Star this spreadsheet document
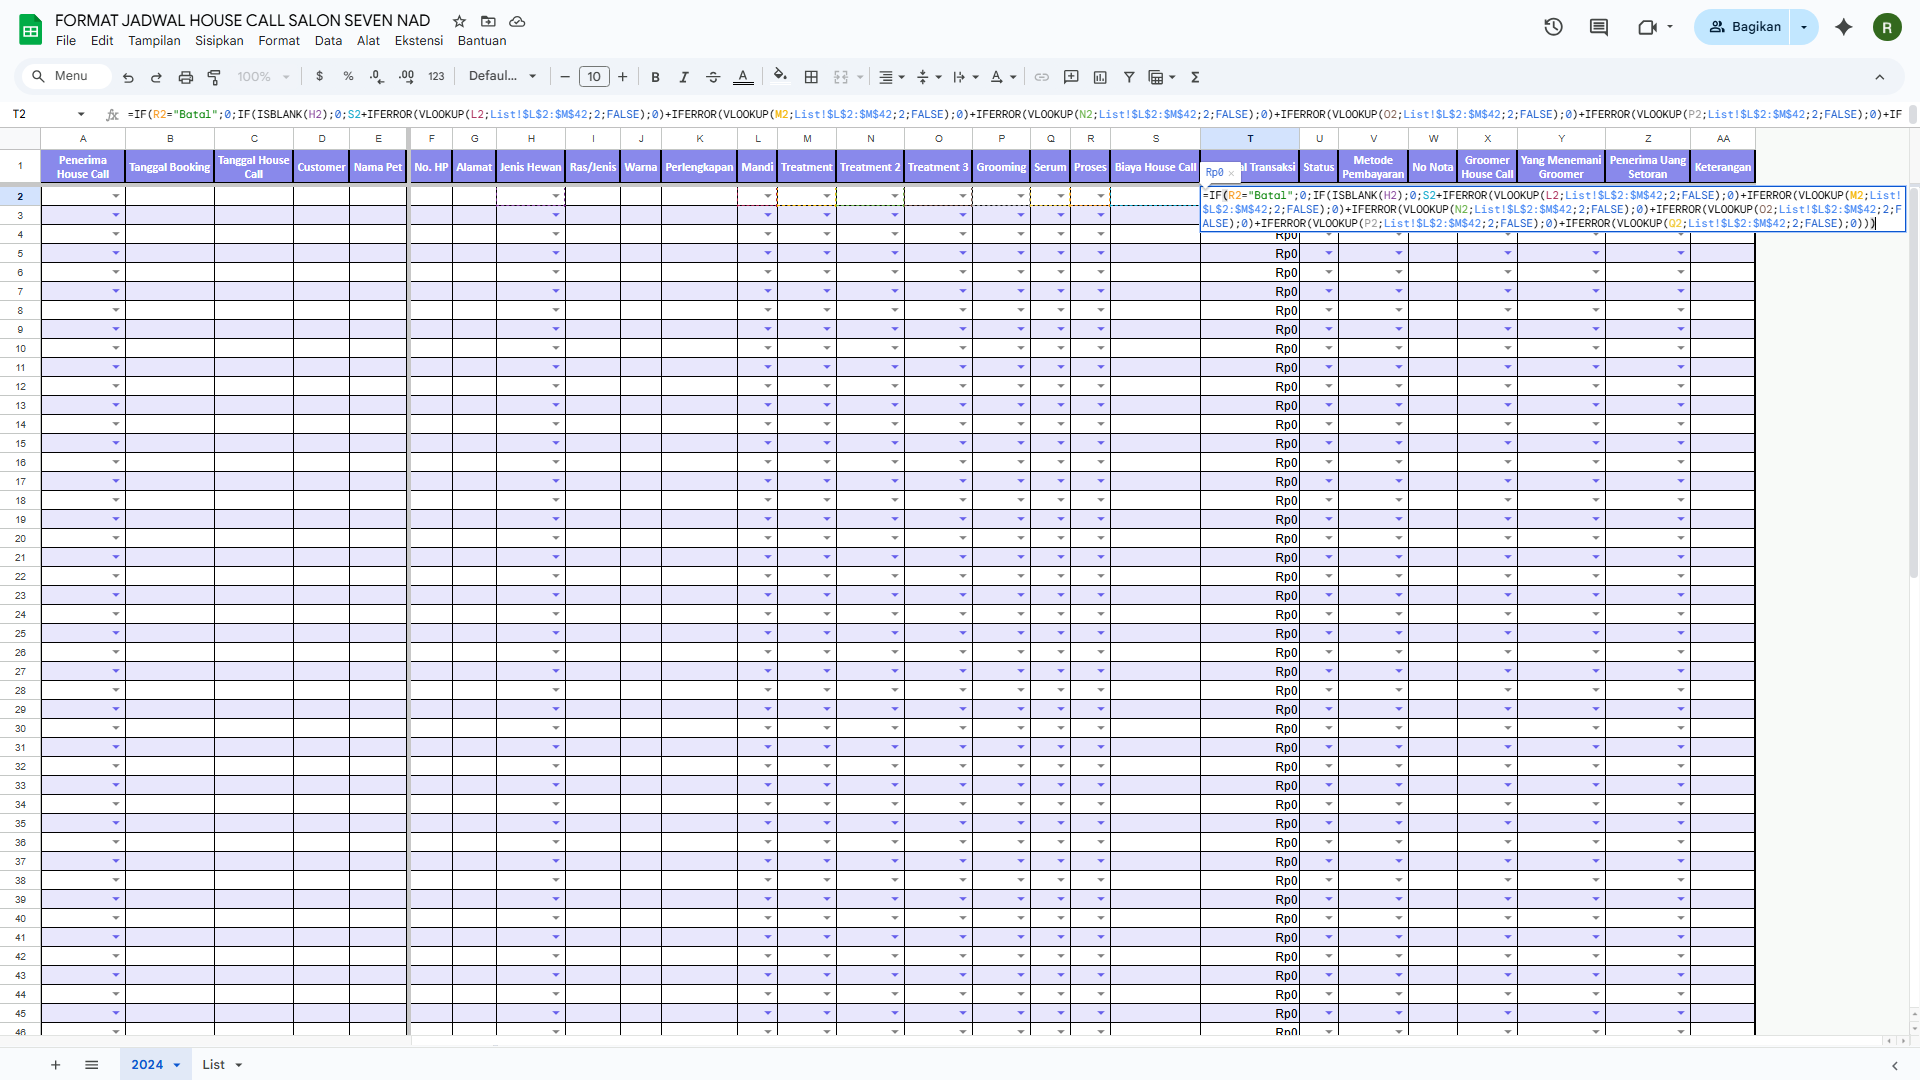 pyautogui.click(x=459, y=21)
